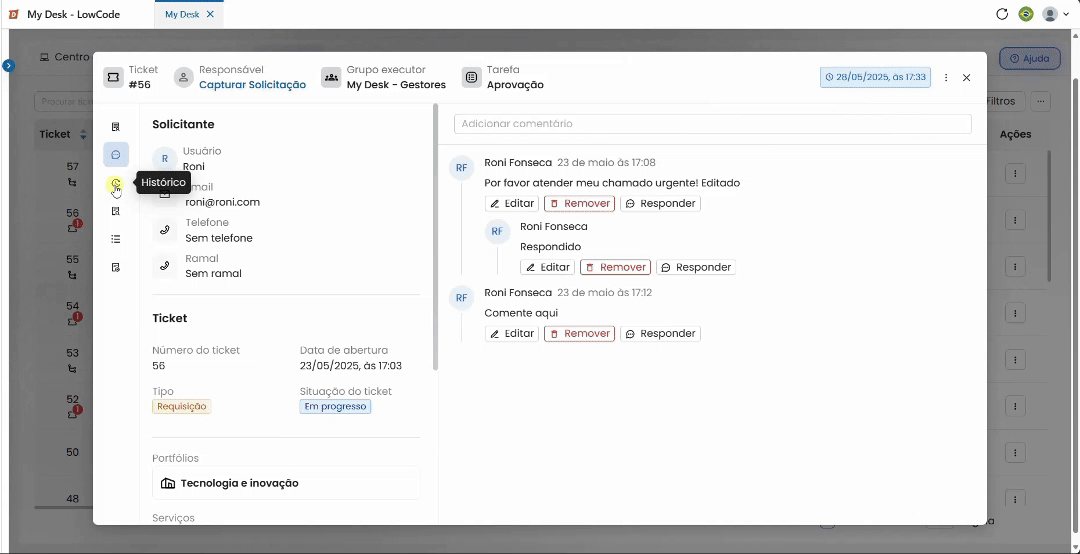
Task: Edit the 'Comente aqui' comment
Action: [512, 334]
